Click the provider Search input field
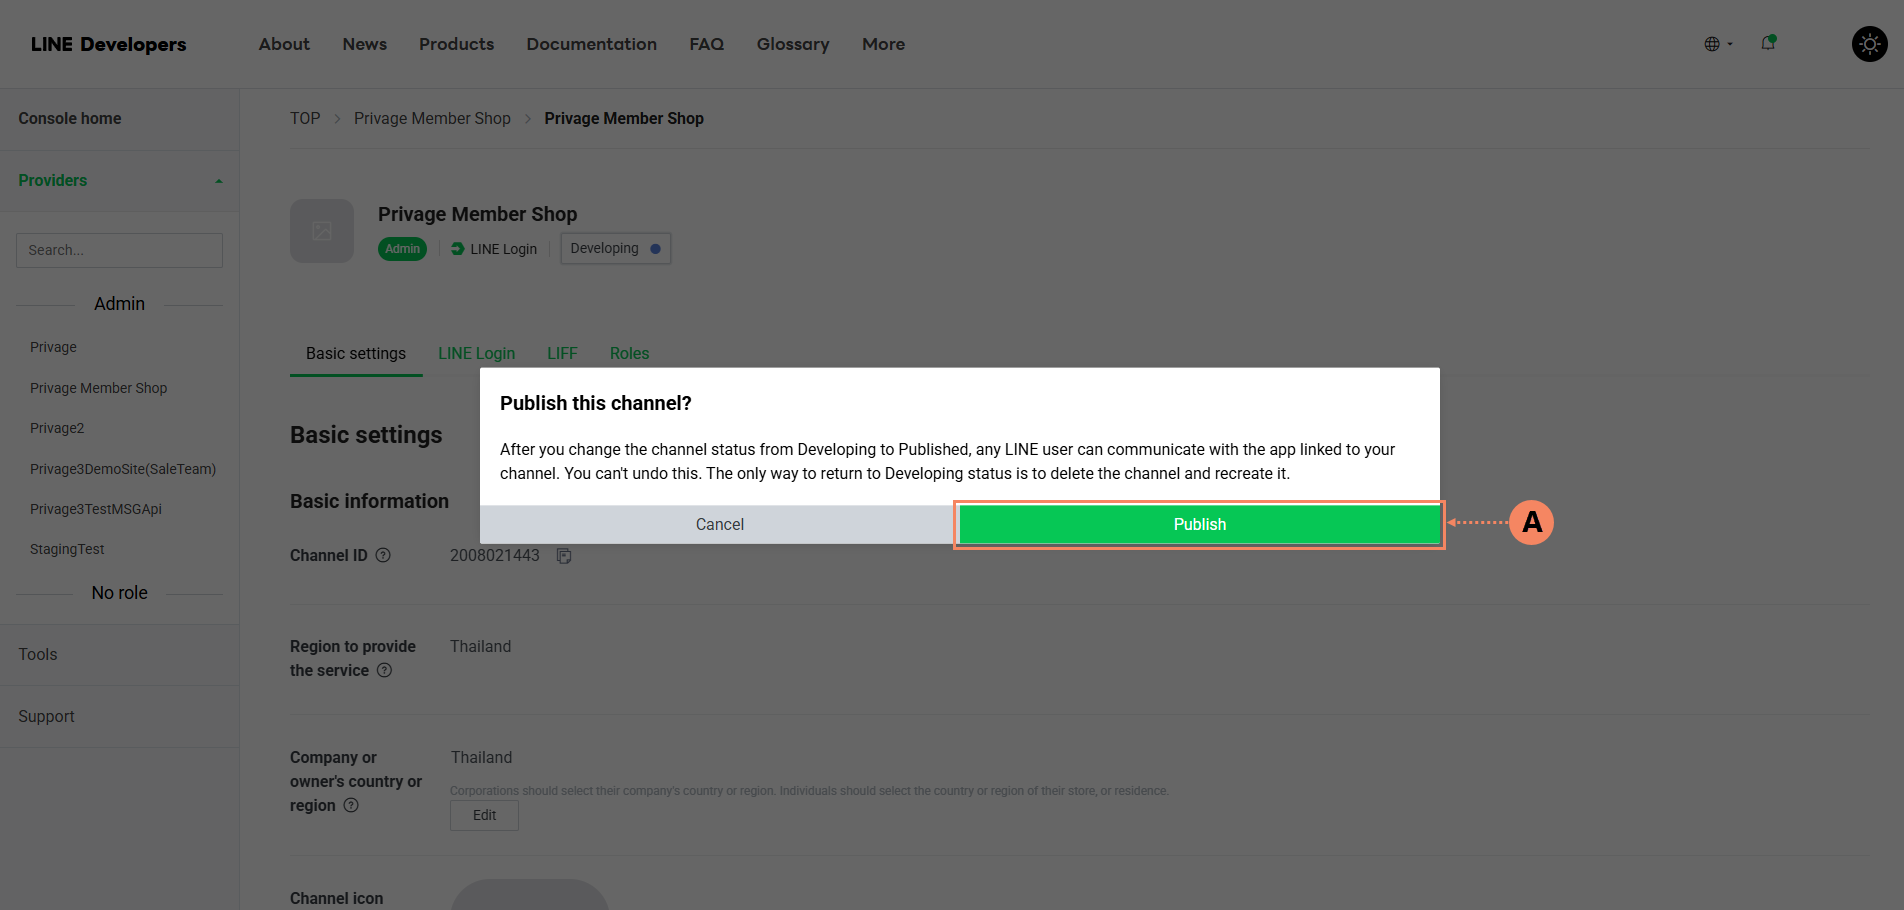The height and width of the screenshot is (910, 1904). point(119,250)
